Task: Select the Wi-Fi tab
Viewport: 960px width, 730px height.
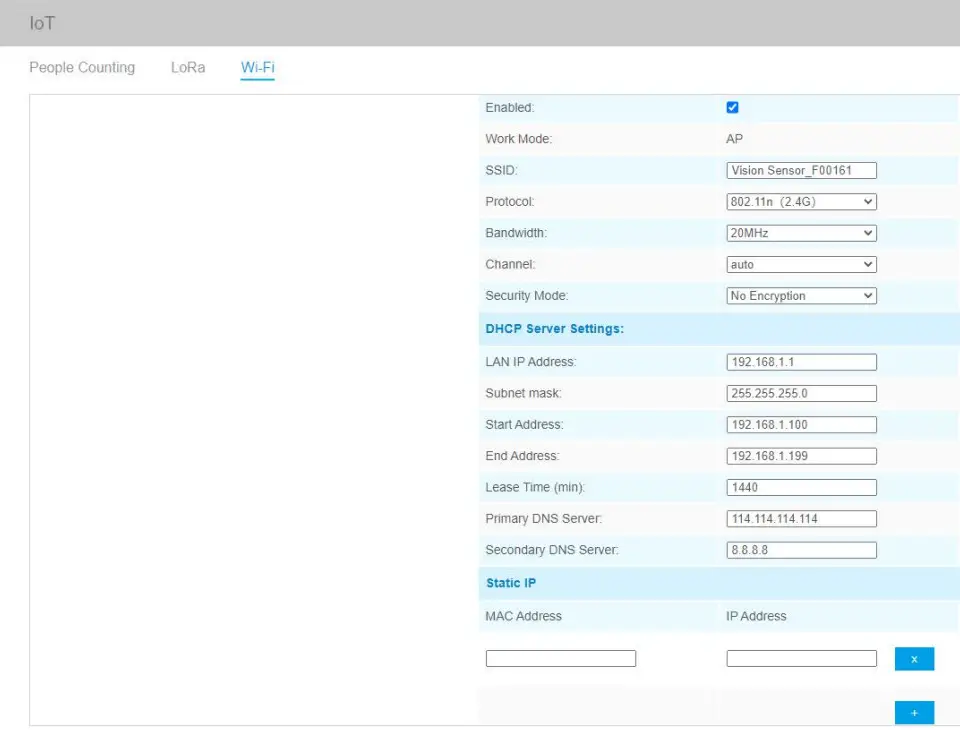Action: click(257, 68)
